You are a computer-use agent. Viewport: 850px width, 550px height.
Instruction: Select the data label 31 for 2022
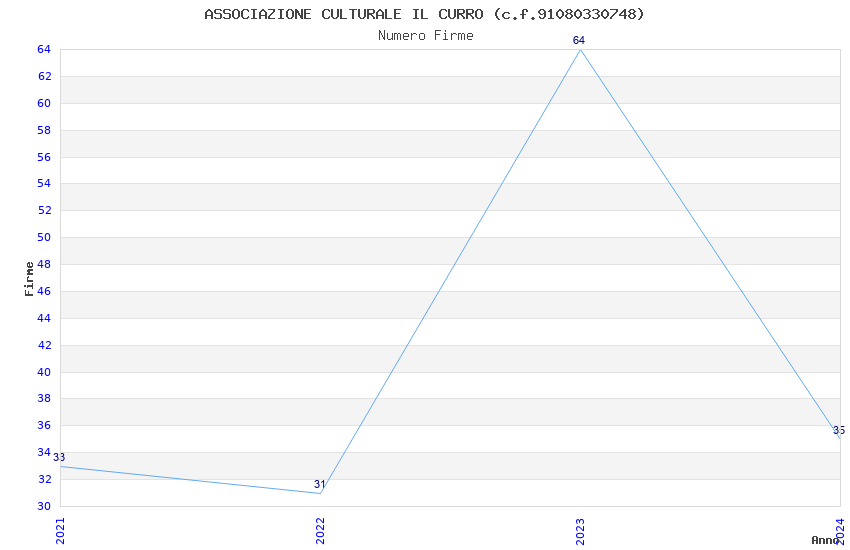320,484
